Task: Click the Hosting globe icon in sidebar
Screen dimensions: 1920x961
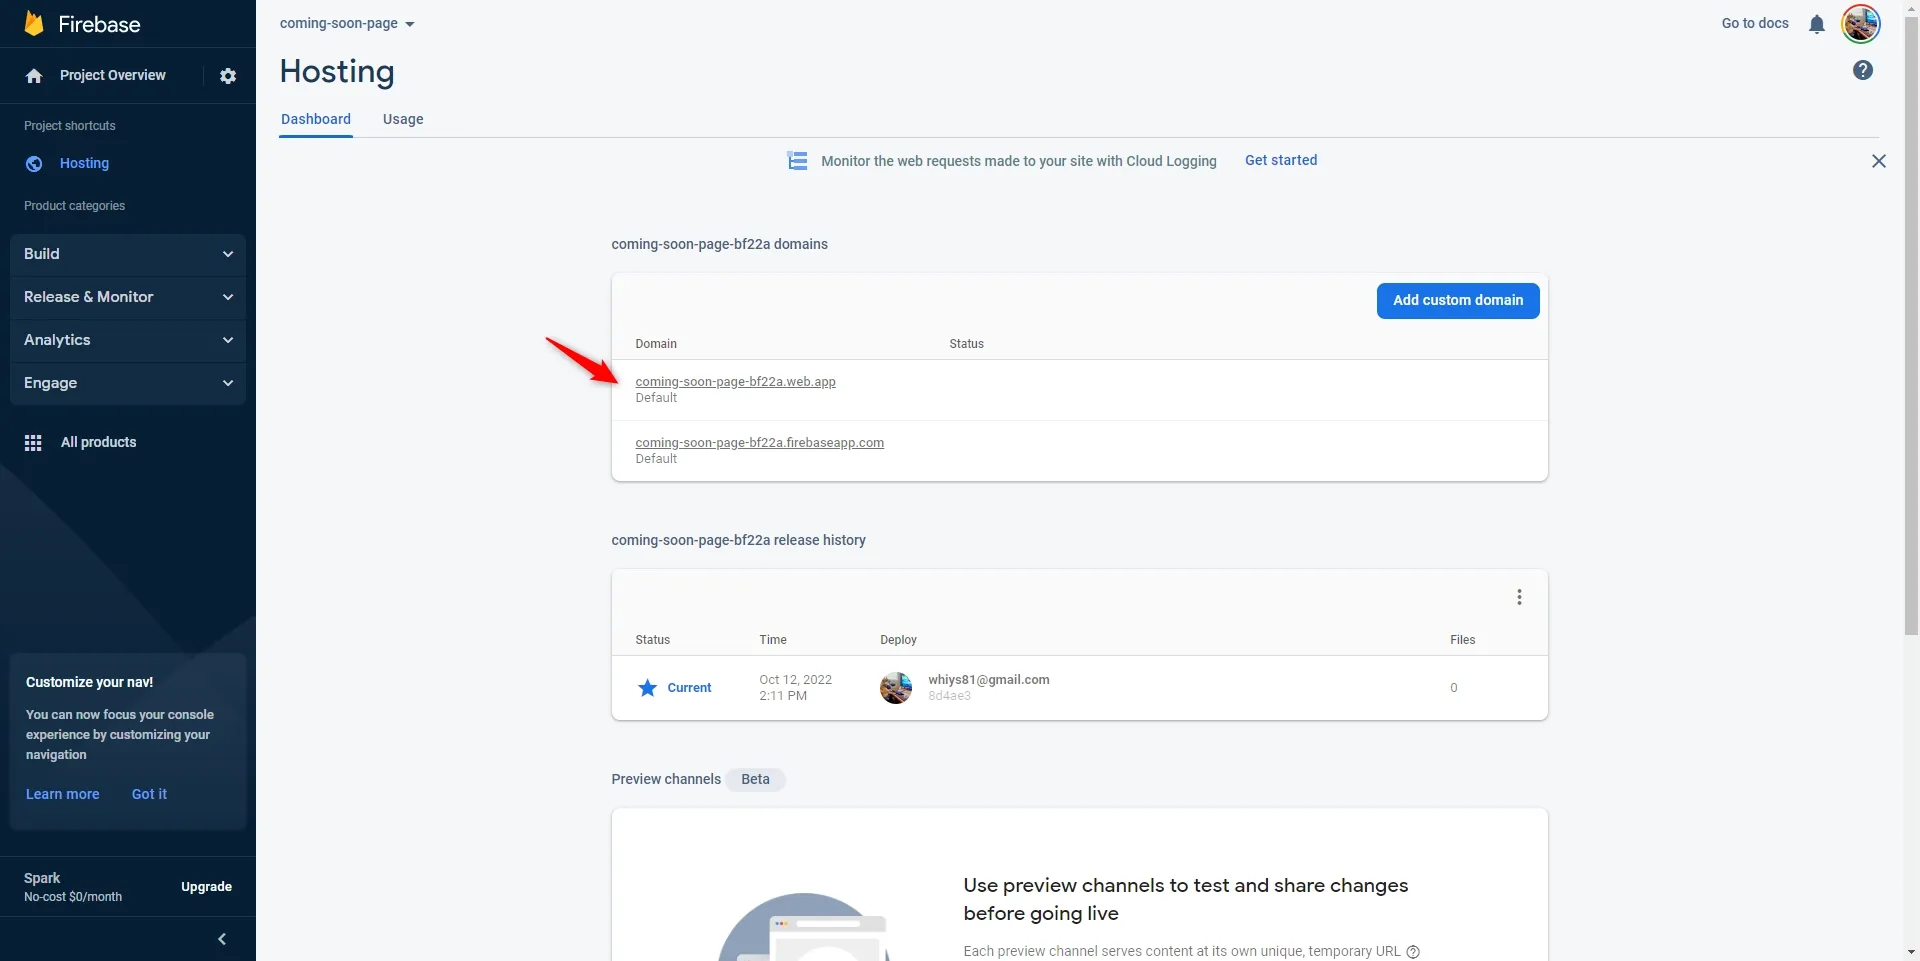Action: click(34, 164)
